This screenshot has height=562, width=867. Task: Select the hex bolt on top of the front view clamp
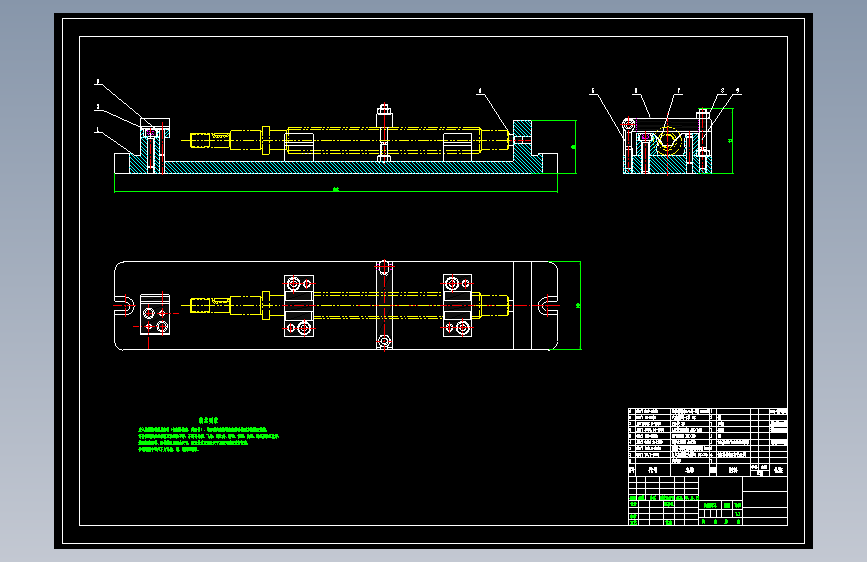tap(384, 110)
